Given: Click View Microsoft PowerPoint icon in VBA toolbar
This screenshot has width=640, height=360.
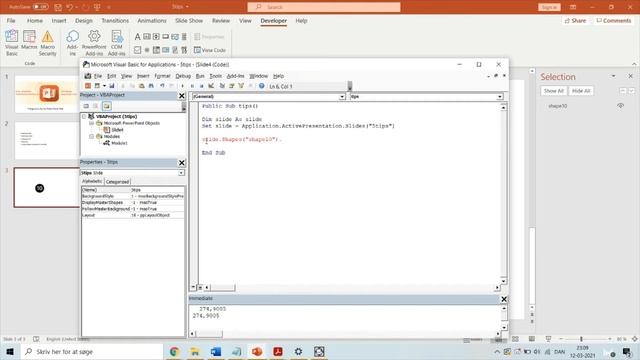Looking at the screenshot, I should click(x=88, y=86).
